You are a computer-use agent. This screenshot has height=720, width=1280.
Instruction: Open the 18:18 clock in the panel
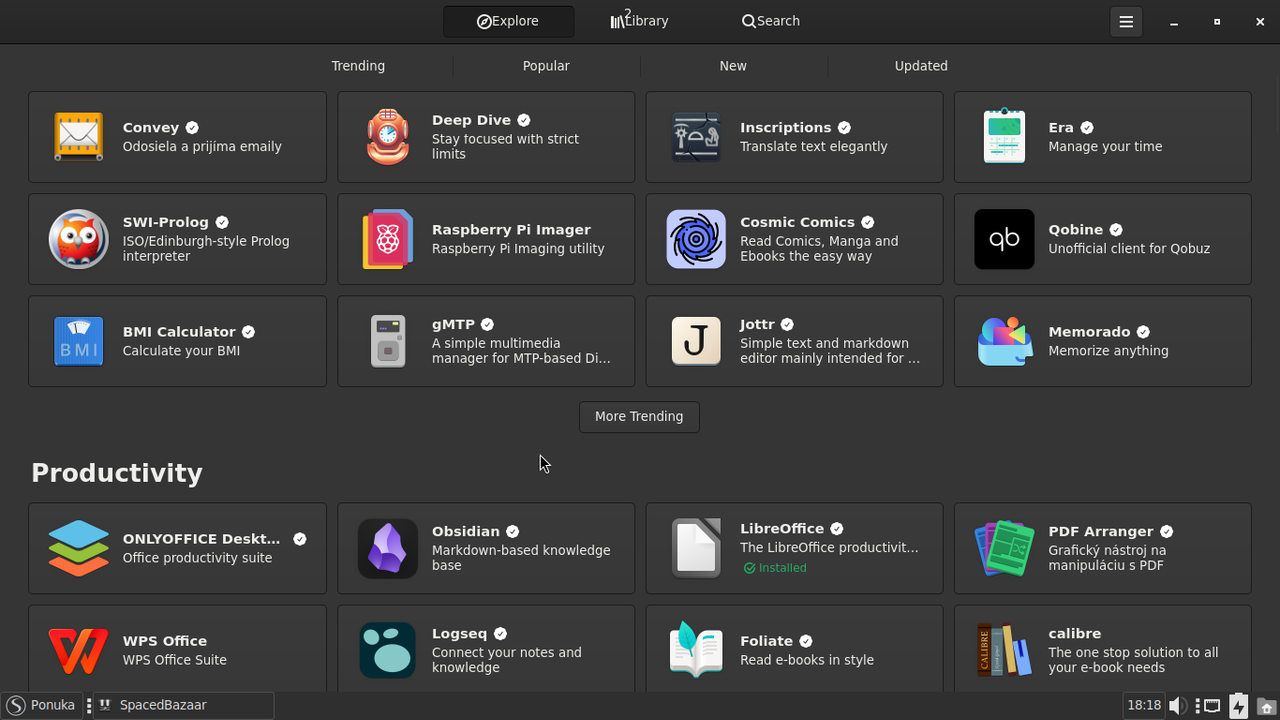click(x=1144, y=705)
